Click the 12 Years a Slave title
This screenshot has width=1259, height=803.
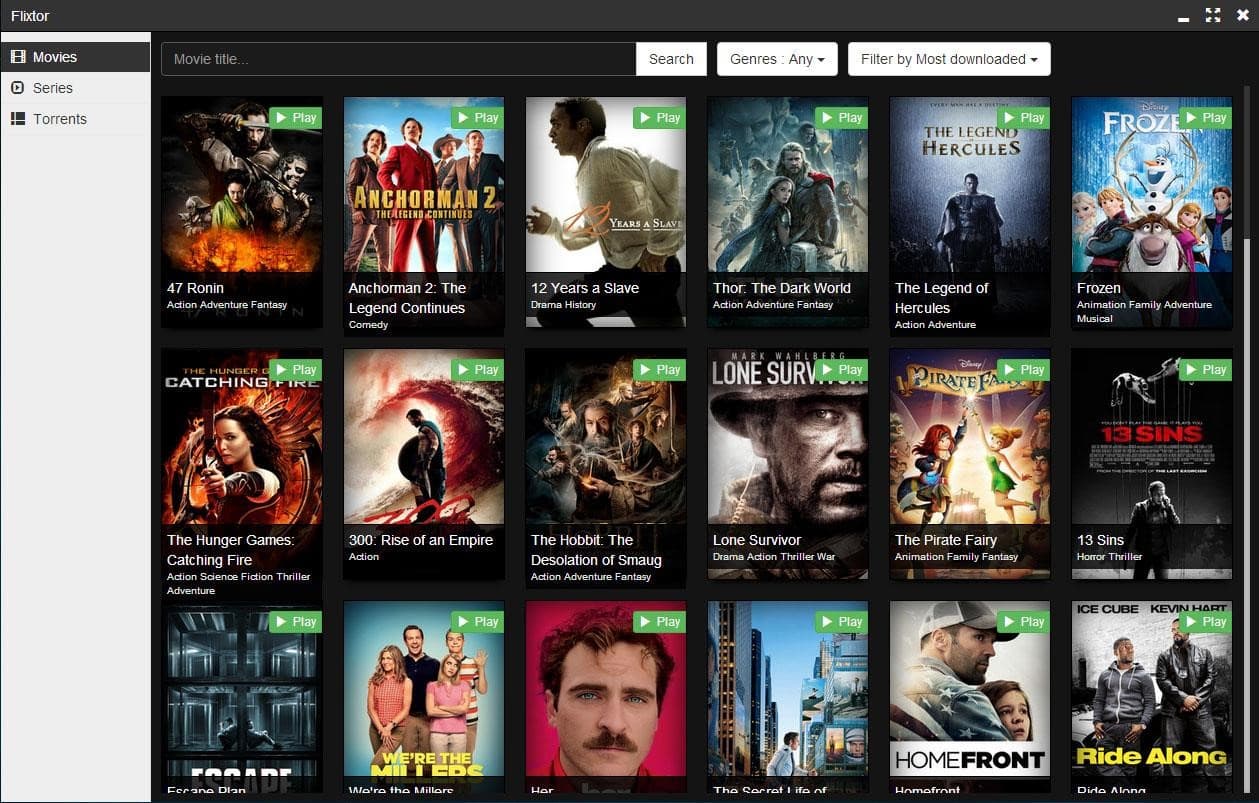point(585,288)
